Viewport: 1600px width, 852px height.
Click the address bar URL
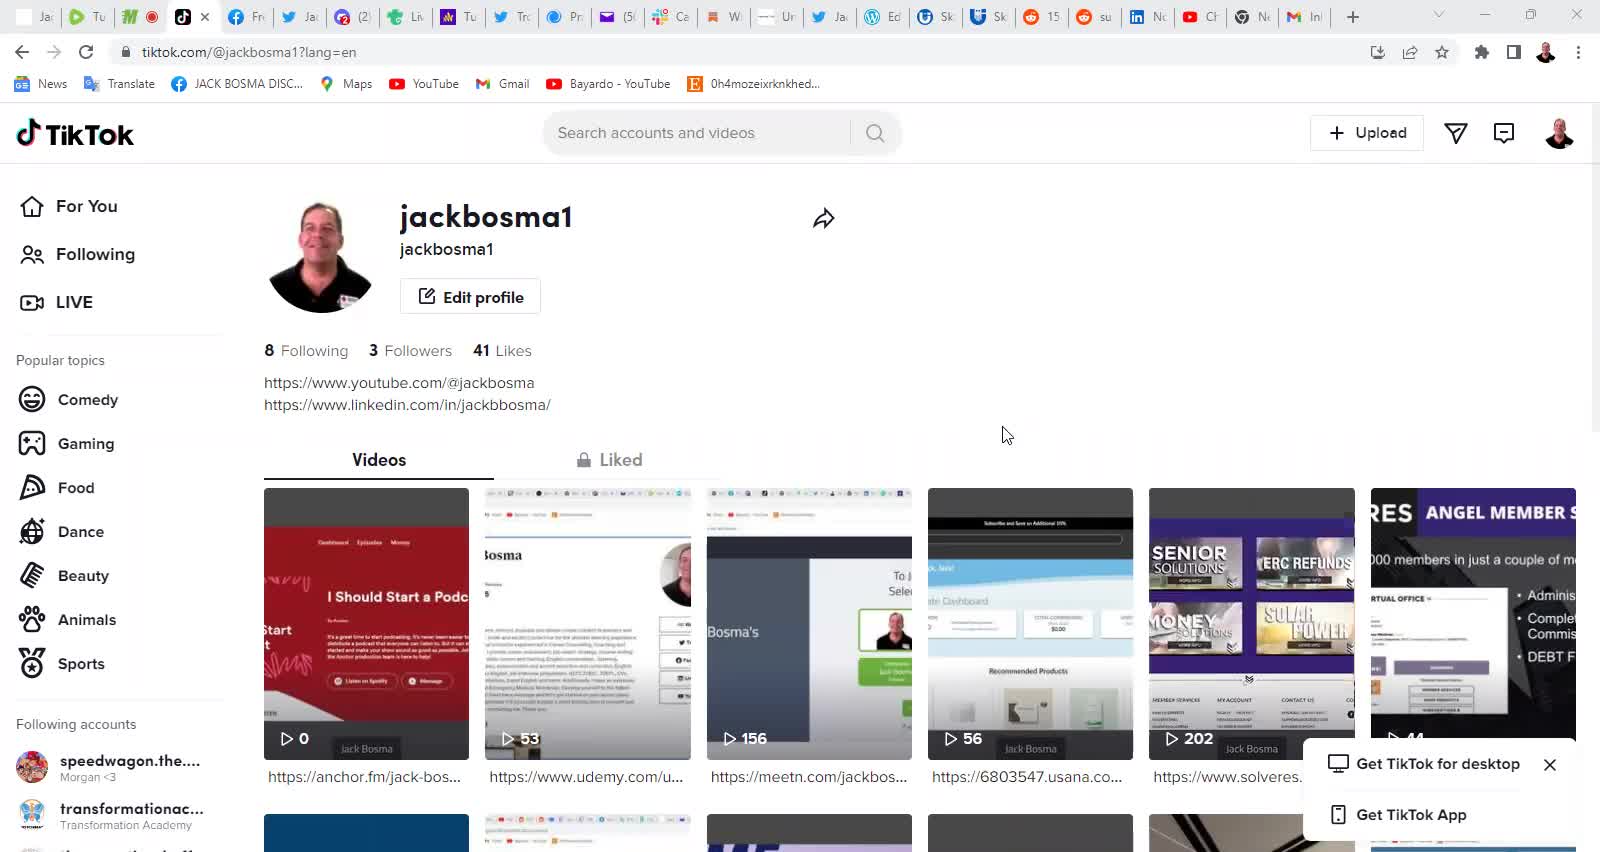[249, 52]
